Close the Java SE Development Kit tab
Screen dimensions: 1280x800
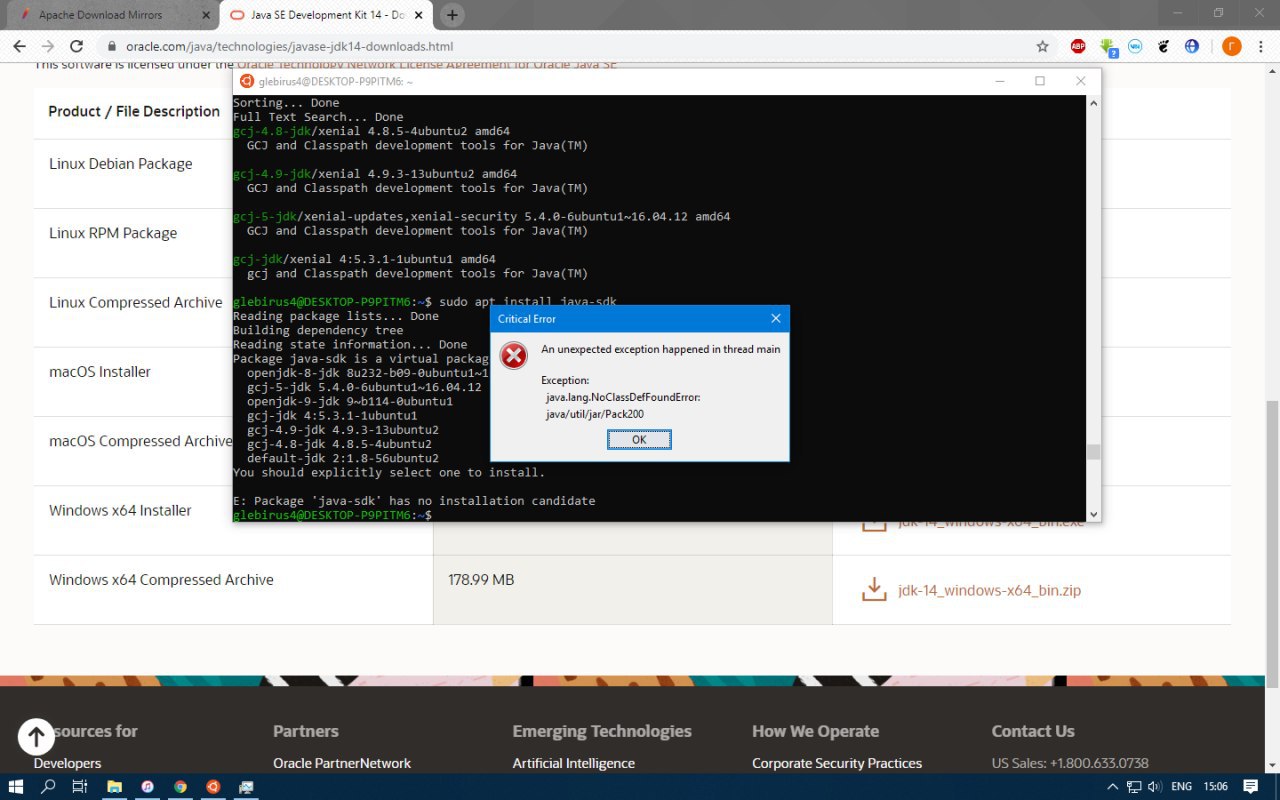coord(419,15)
